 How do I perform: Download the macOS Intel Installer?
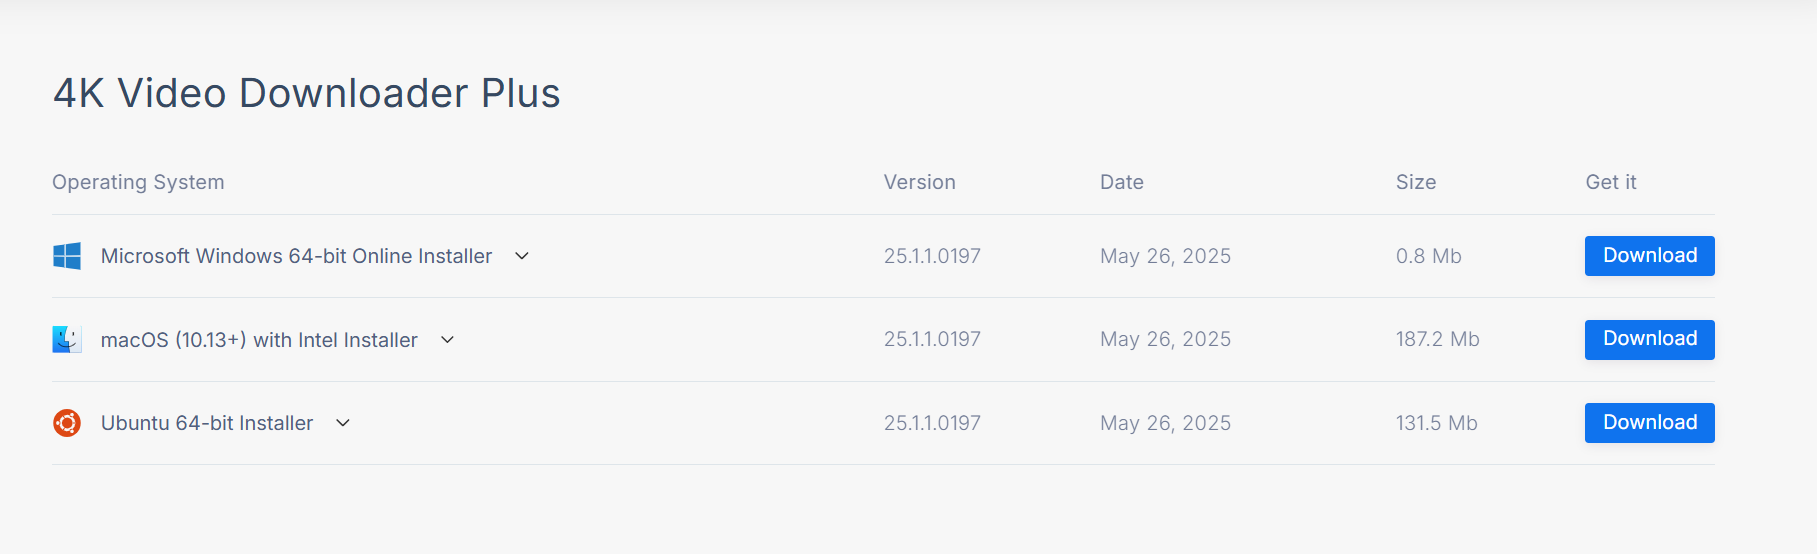1649,339
